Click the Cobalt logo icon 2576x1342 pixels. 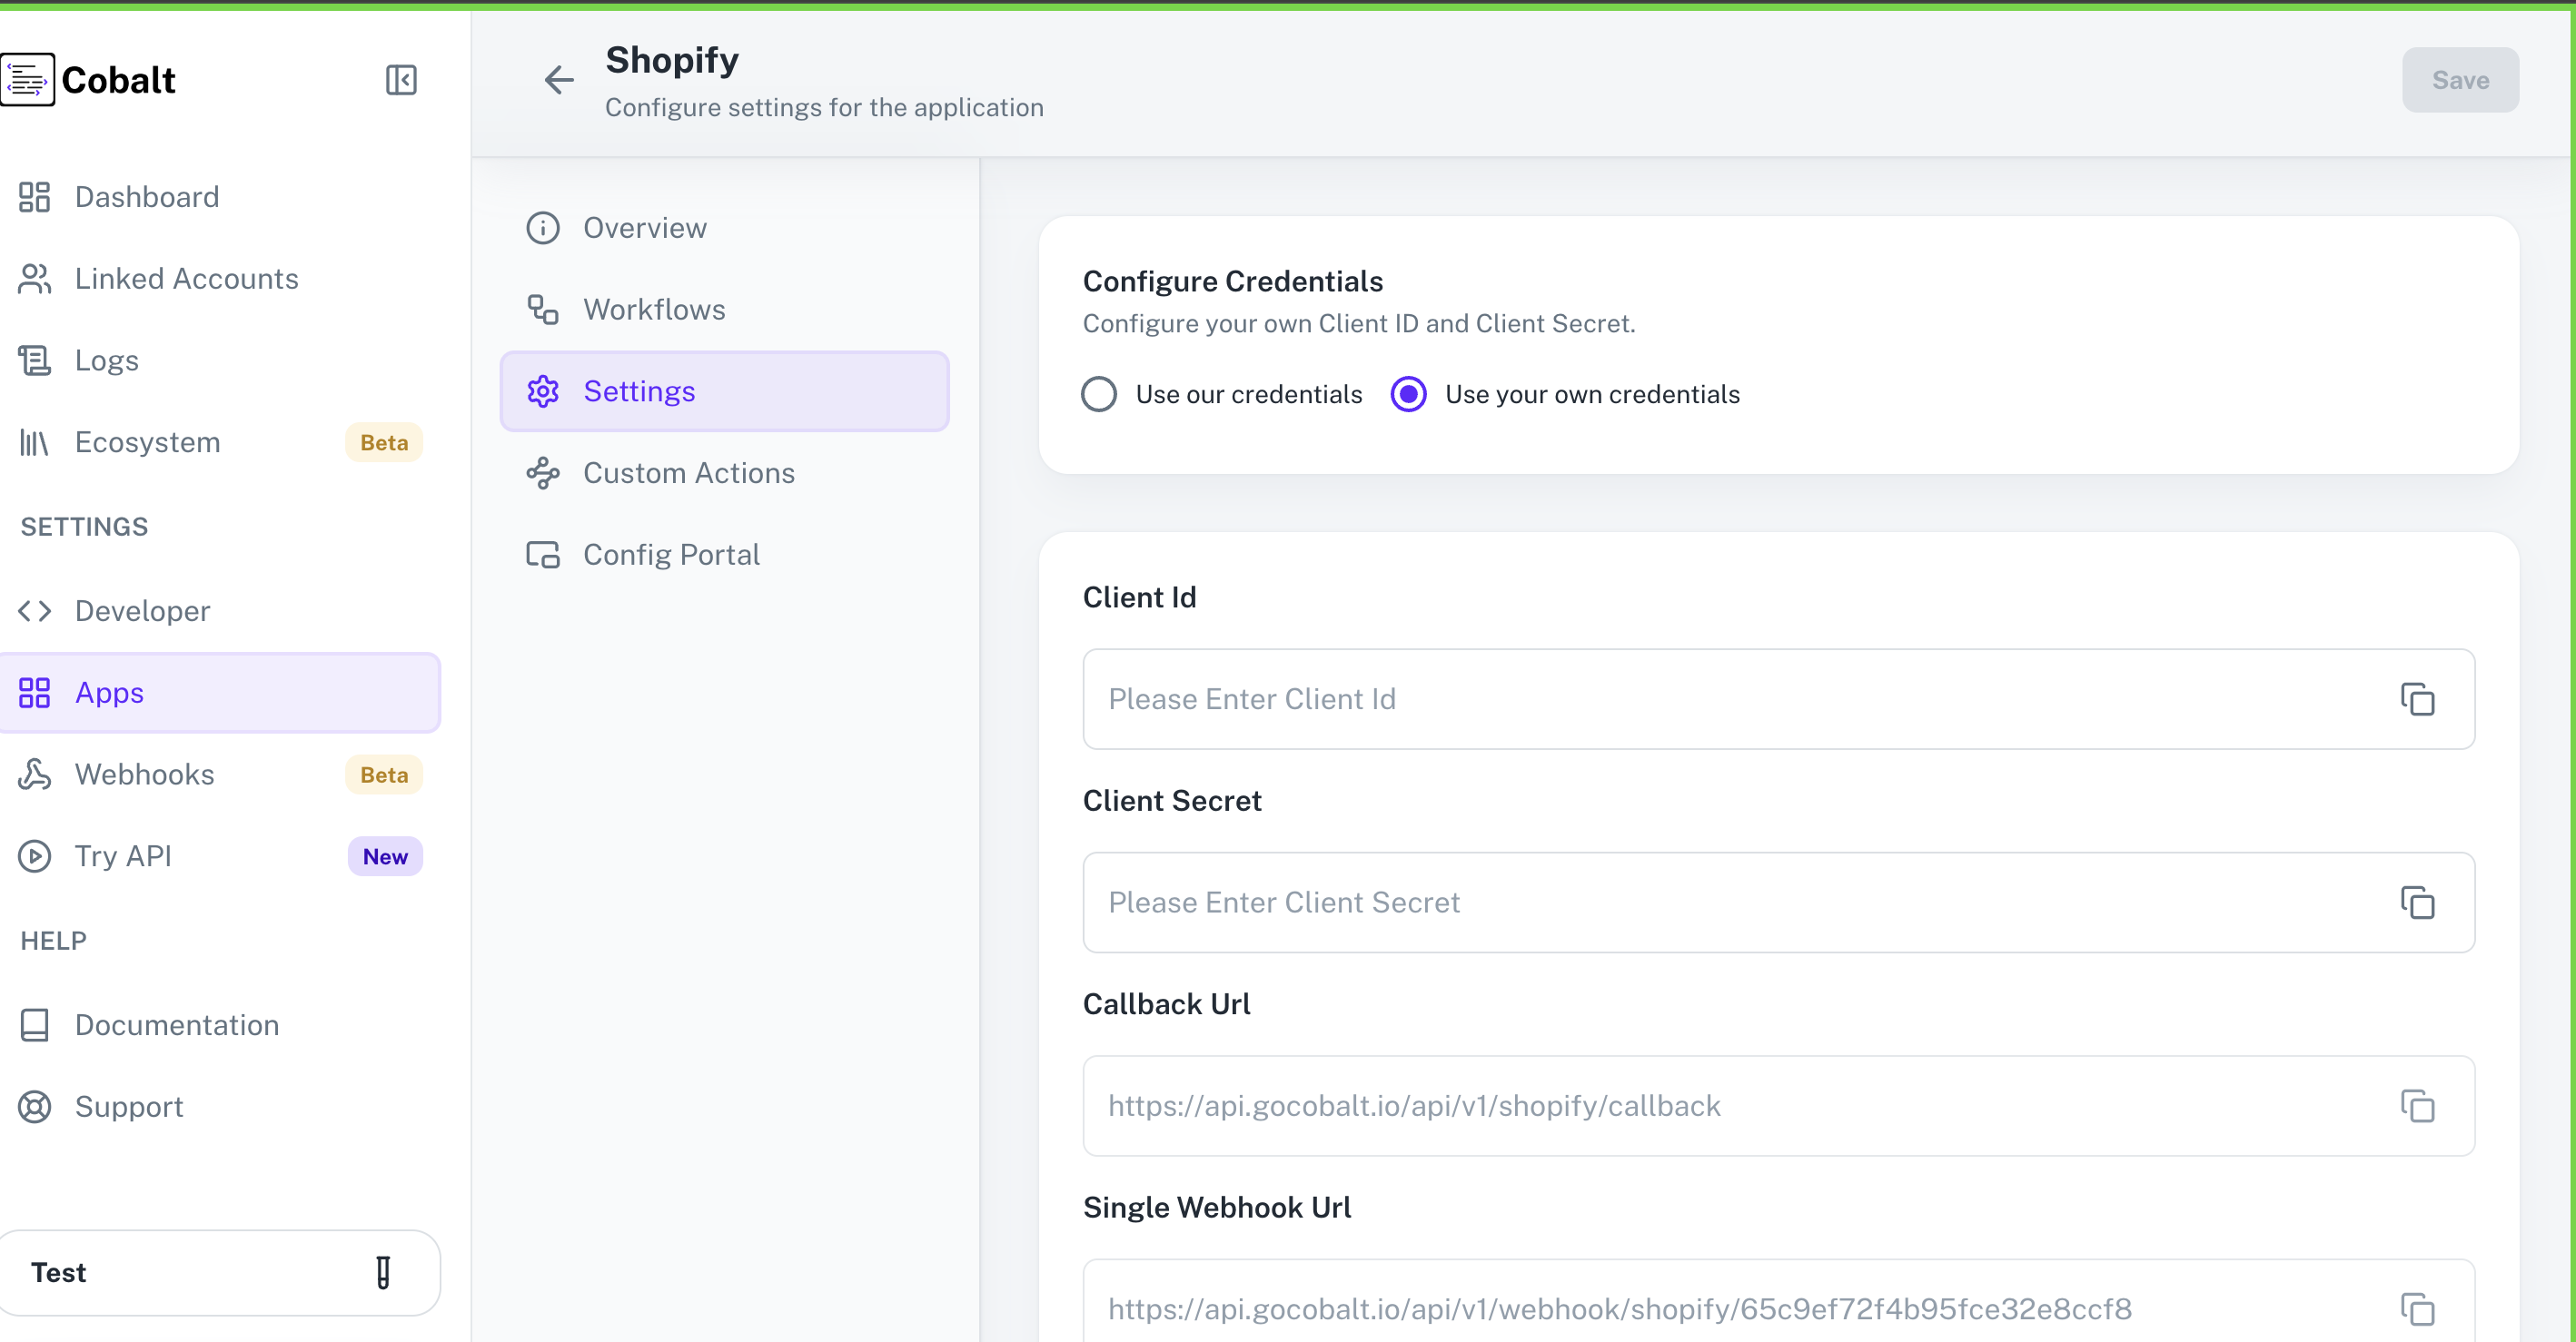pyautogui.click(x=28, y=79)
